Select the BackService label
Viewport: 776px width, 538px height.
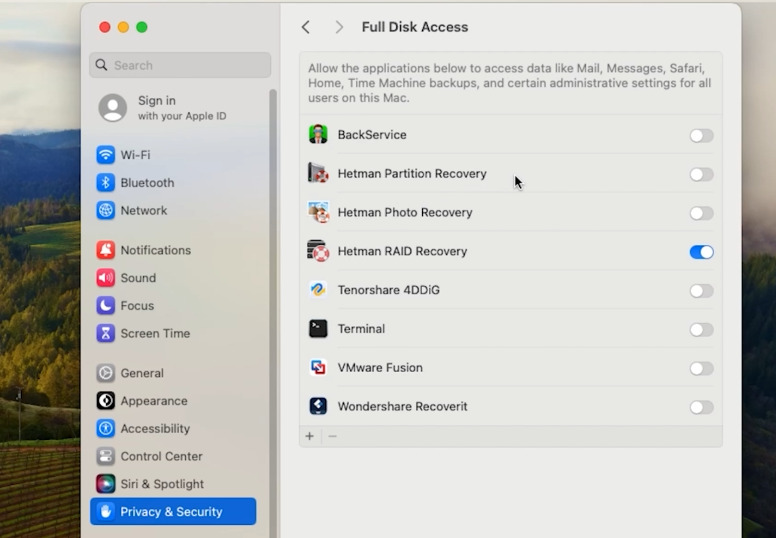pos(372,135)
